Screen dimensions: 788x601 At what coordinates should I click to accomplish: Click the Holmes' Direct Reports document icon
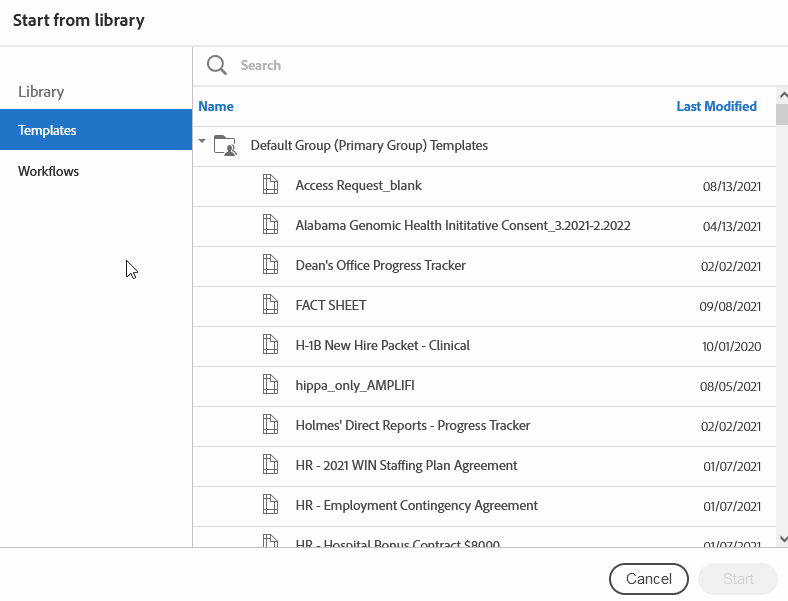[270, 425]
